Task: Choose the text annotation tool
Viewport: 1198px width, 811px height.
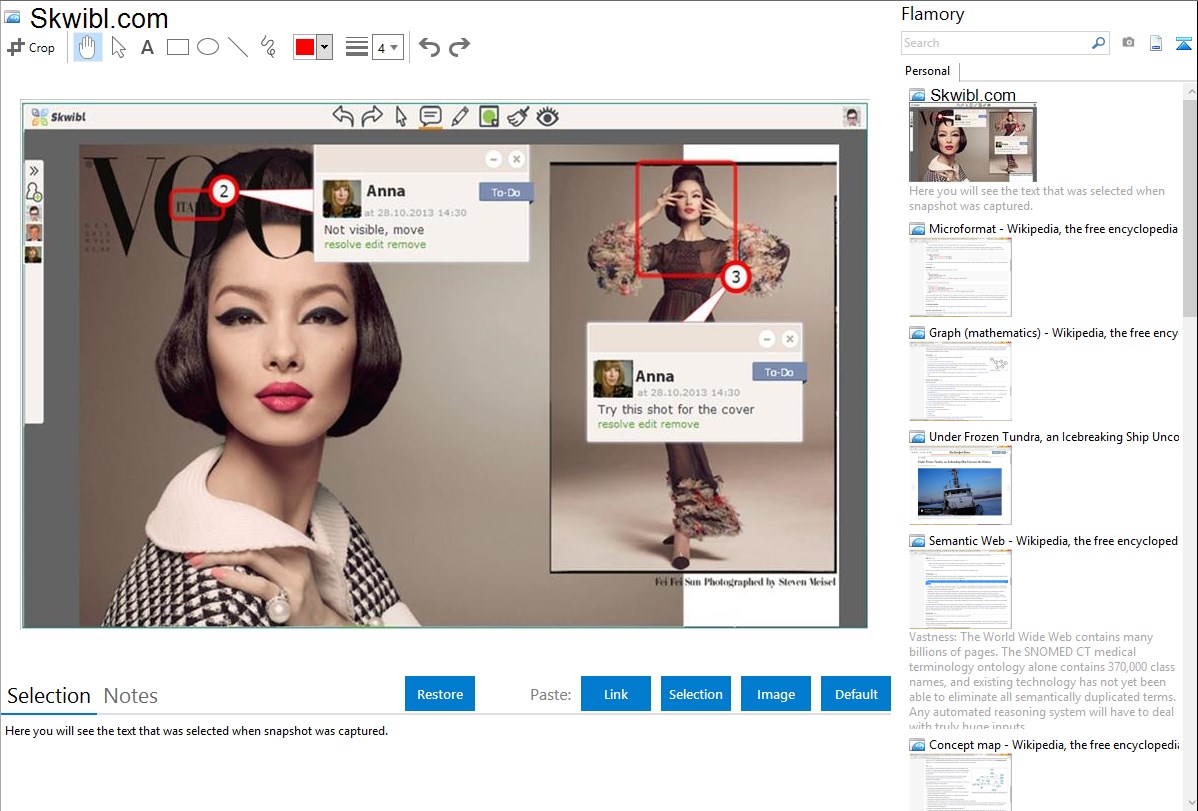Action: [x=147, y=47]
